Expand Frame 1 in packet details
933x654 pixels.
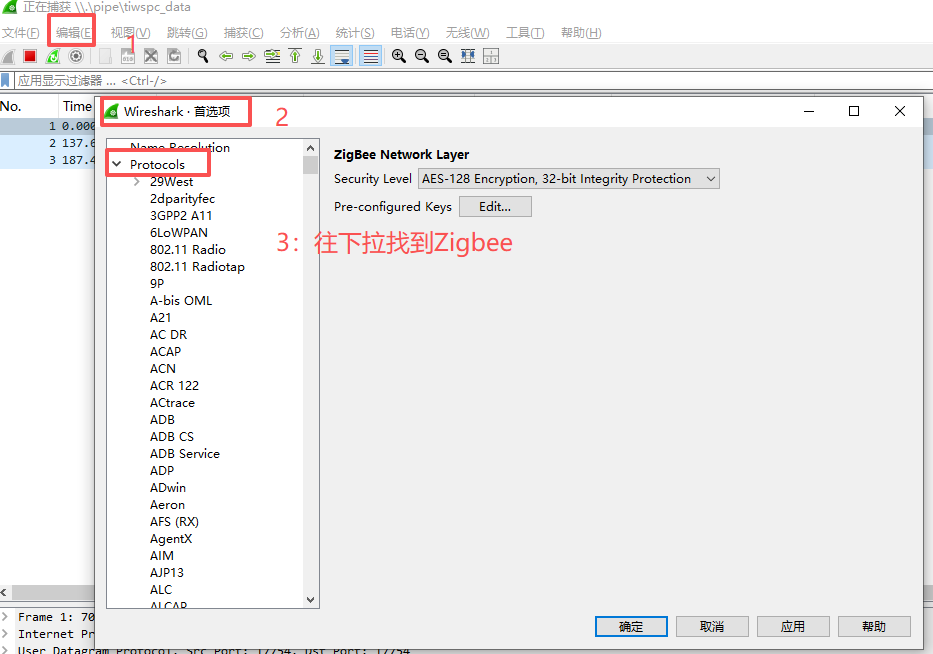(5, 617)
